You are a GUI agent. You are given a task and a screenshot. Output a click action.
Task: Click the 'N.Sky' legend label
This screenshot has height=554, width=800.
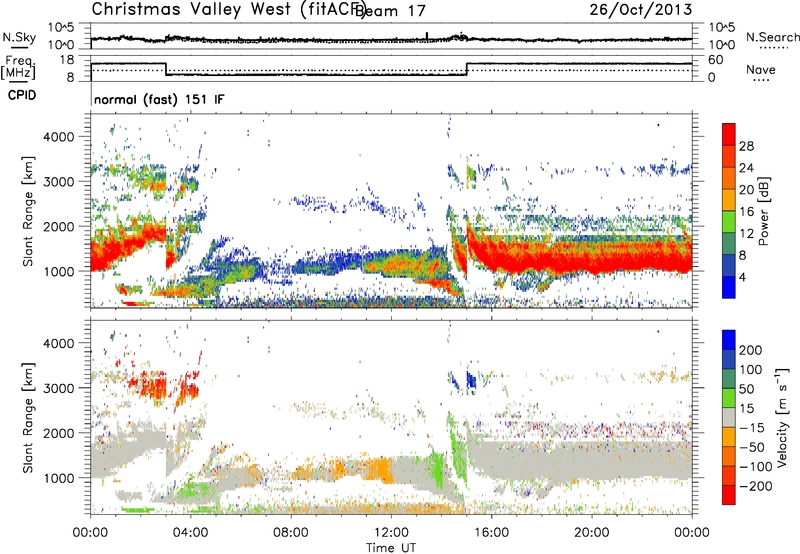coord(19,37)
